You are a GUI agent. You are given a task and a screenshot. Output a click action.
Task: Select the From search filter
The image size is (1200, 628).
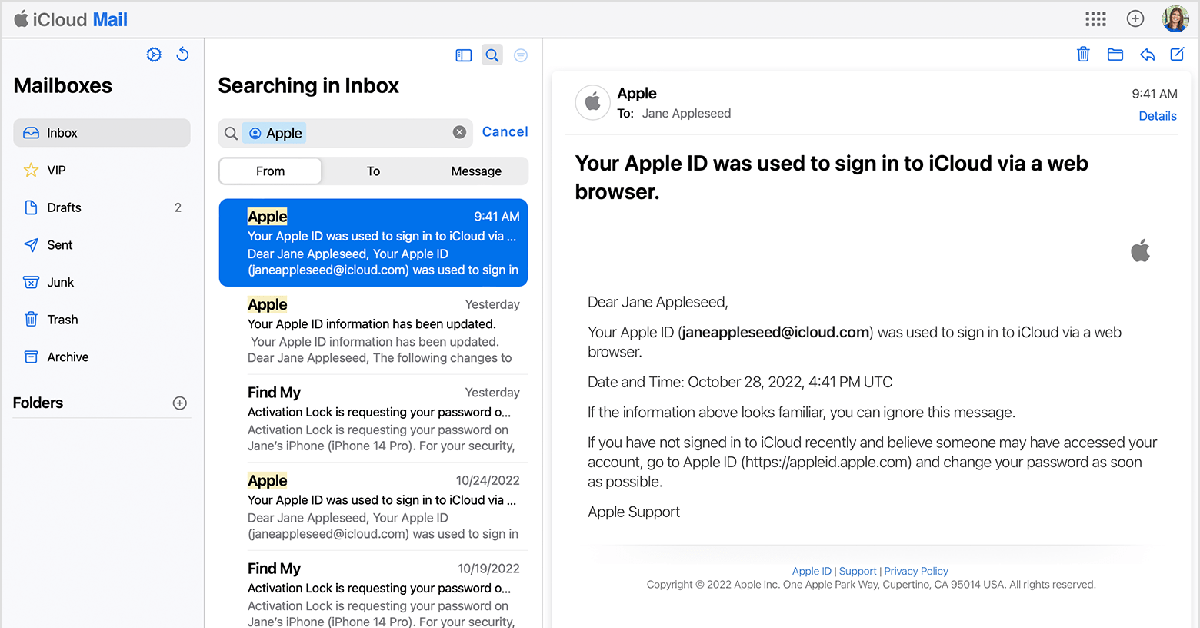(x=270, y=171)
